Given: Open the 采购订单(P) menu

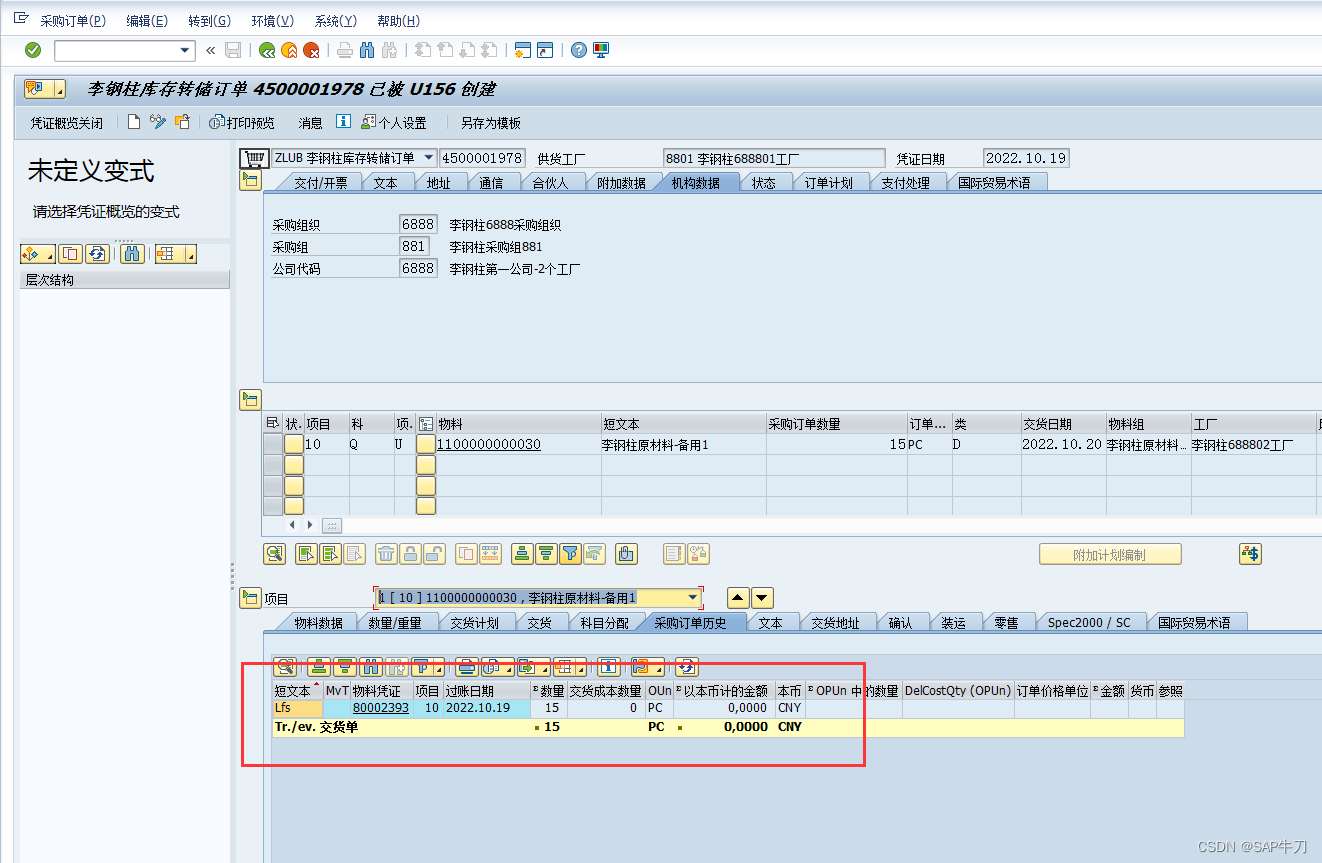Looking at the screenshot, I should [73, 21].
